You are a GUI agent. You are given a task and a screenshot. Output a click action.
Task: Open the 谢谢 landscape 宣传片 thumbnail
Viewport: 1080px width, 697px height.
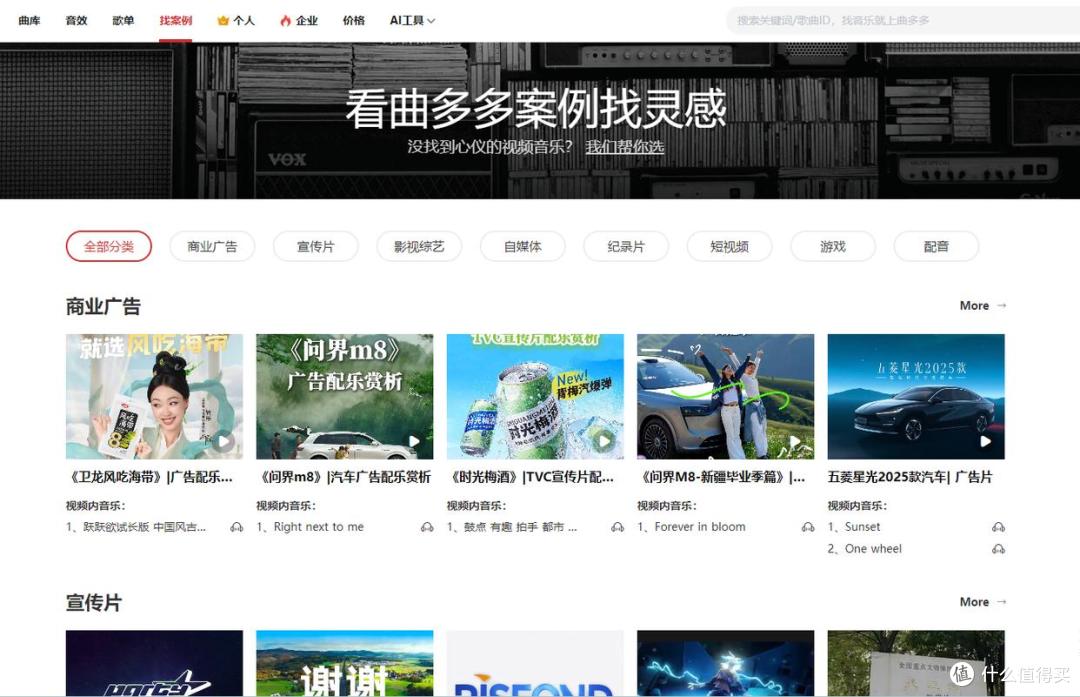(344, 663)
